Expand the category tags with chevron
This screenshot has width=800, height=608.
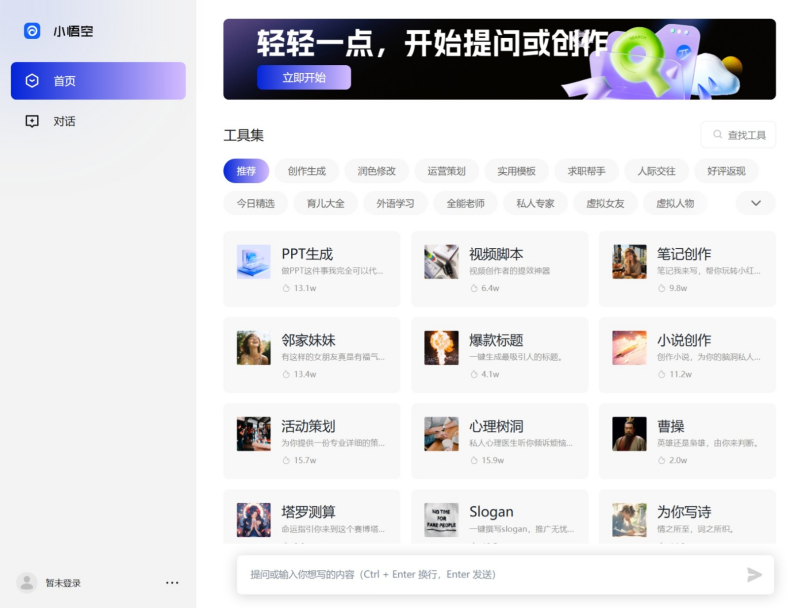[755, 203]
